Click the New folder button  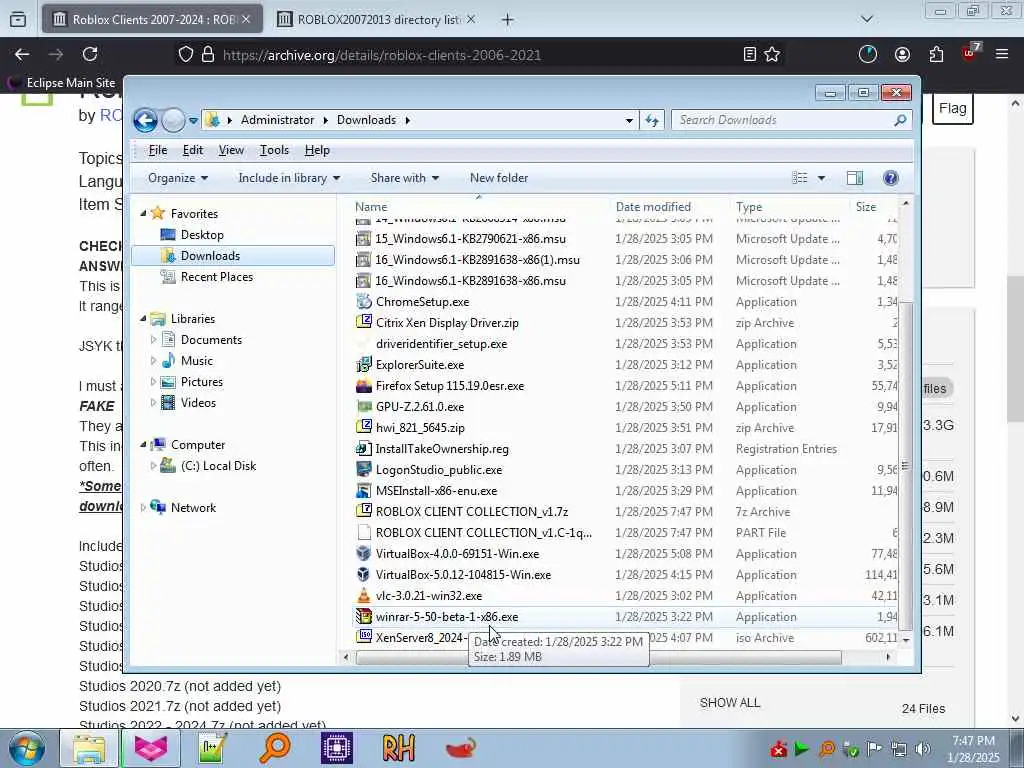coord(499,178)
